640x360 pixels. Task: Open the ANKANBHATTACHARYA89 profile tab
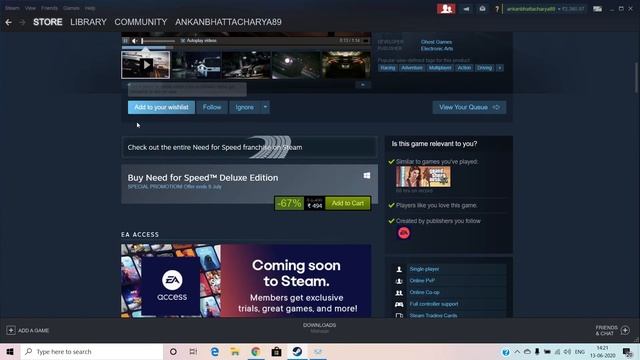228,22
